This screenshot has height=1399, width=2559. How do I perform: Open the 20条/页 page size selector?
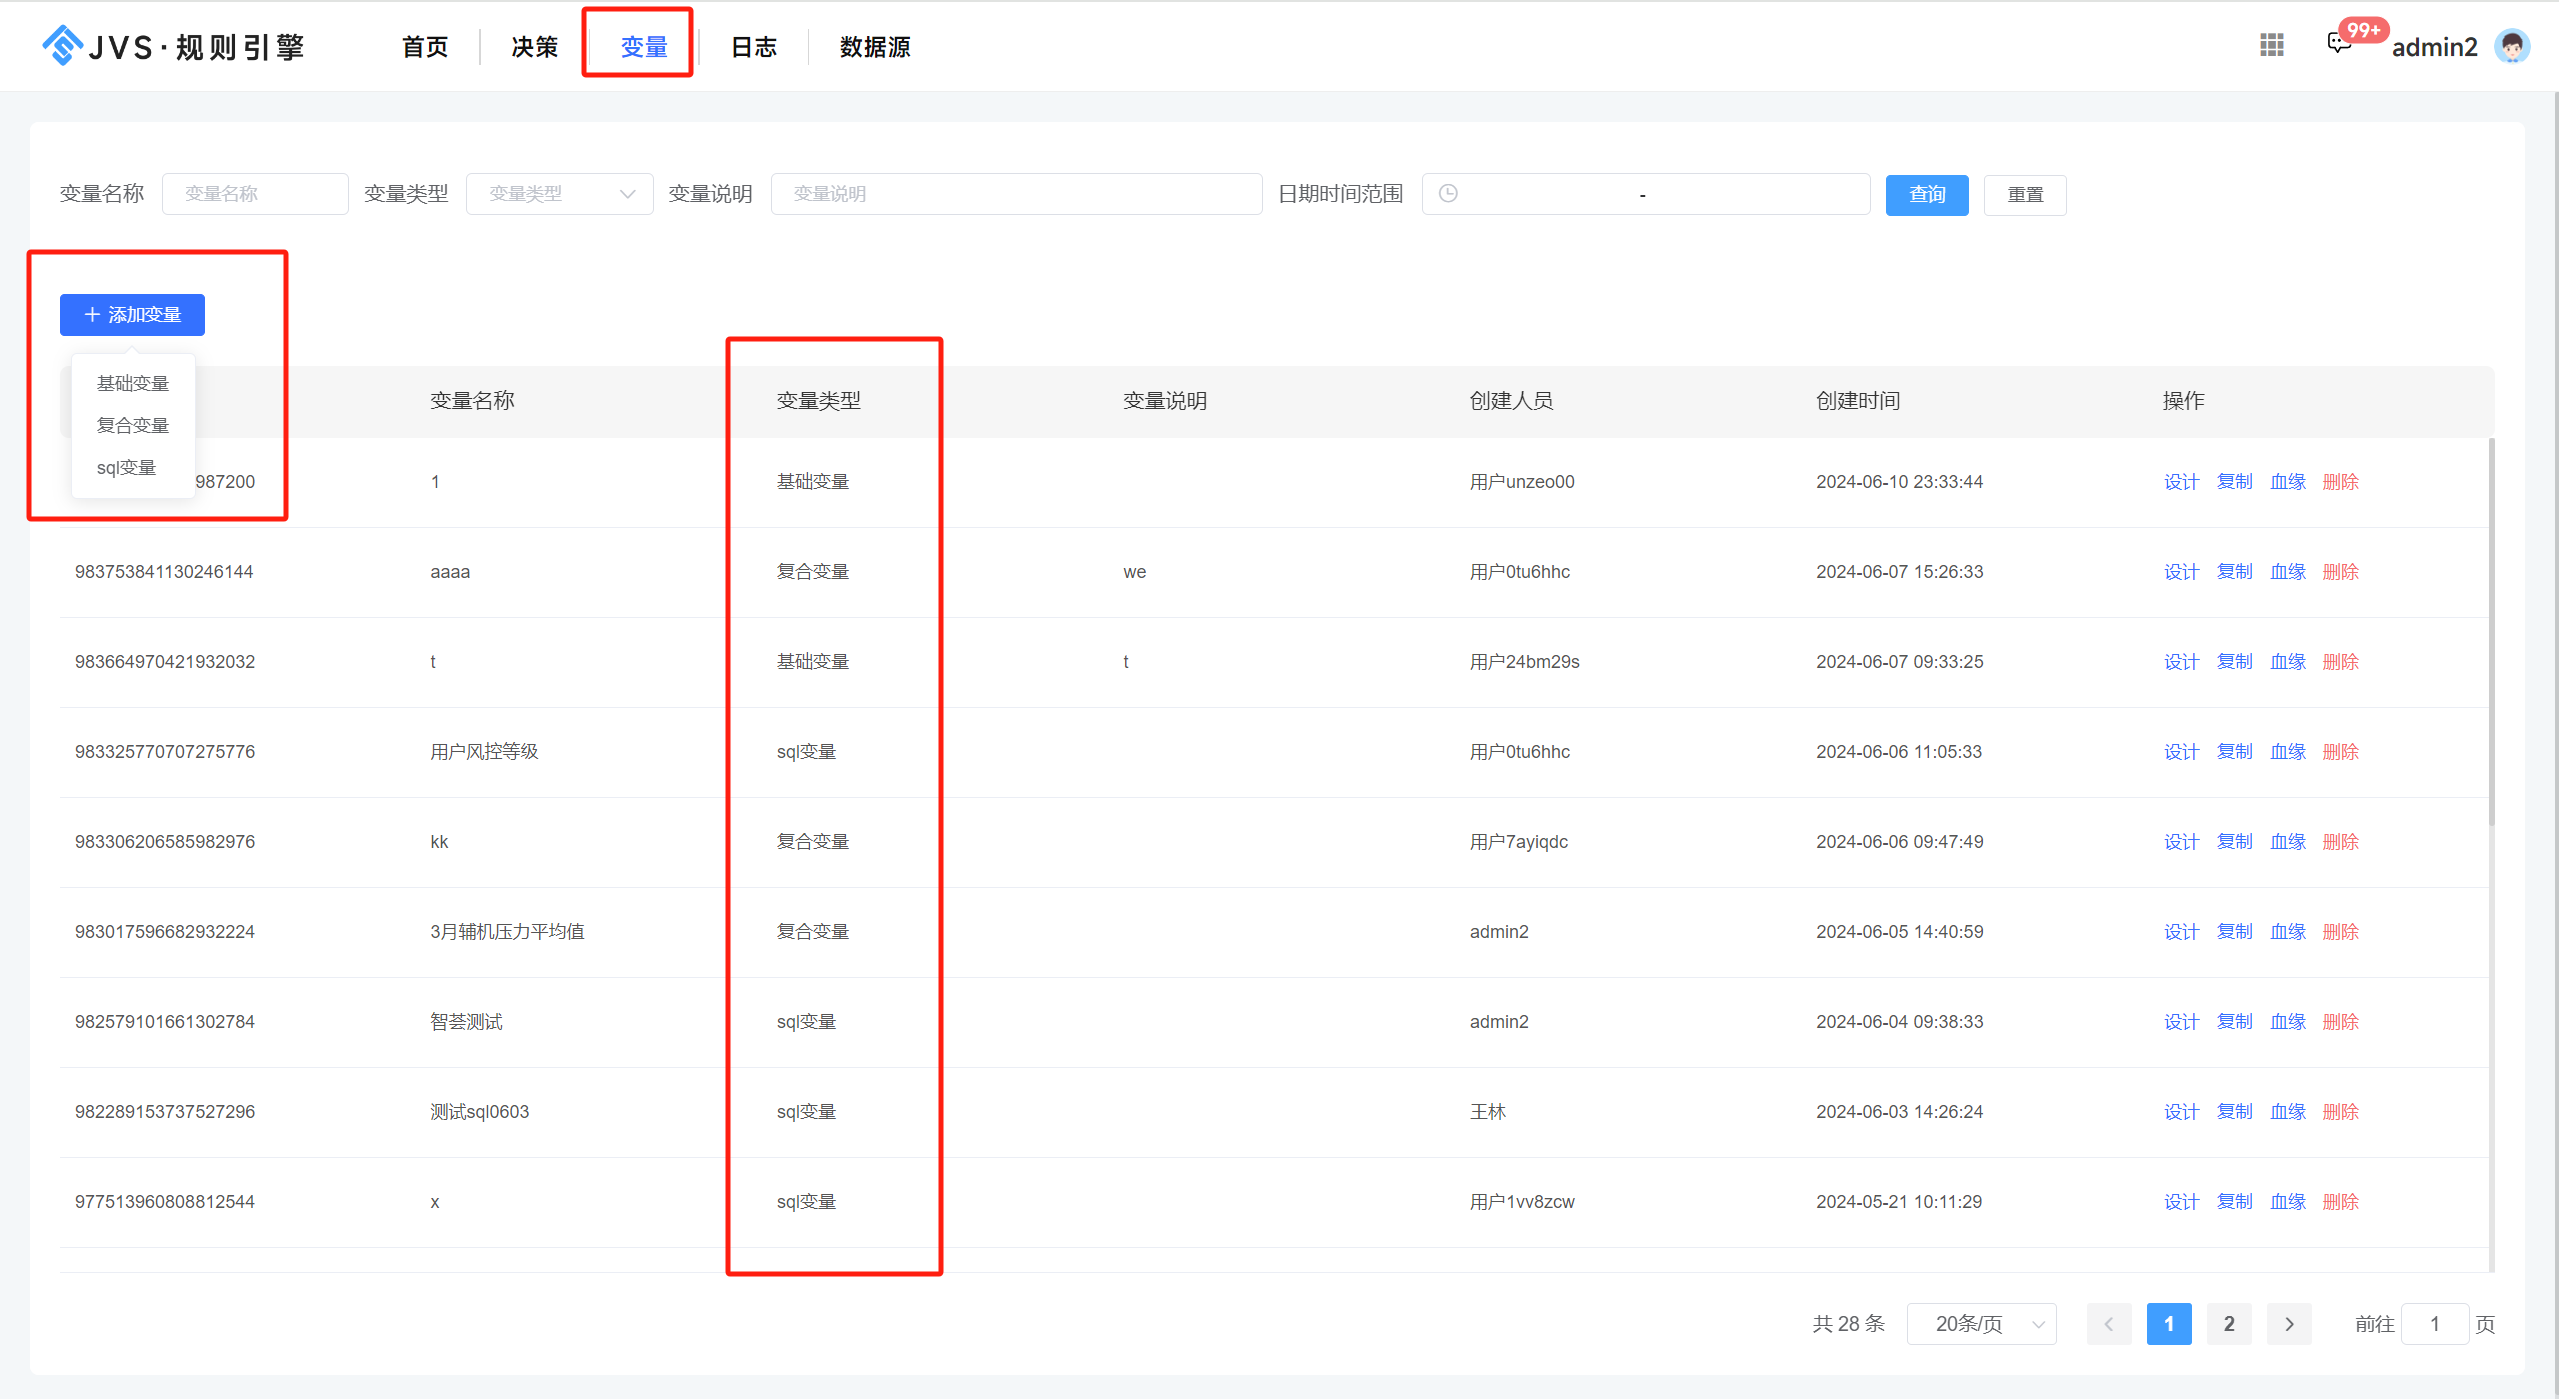(1981, 1324)
